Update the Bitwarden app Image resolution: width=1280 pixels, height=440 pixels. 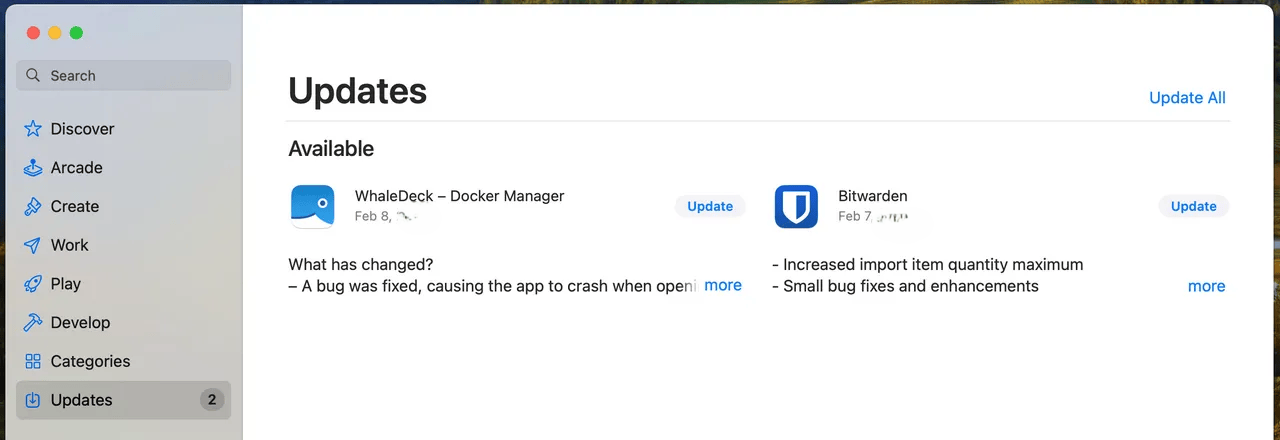tap(1193, 206)
